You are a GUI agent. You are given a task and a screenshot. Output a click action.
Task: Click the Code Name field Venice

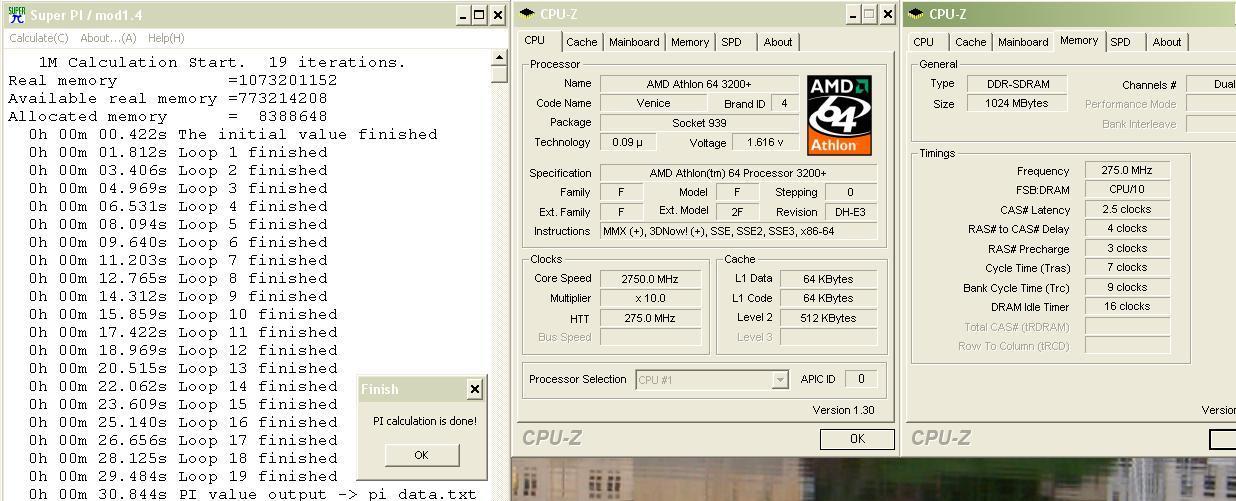[x=653, y=103]
